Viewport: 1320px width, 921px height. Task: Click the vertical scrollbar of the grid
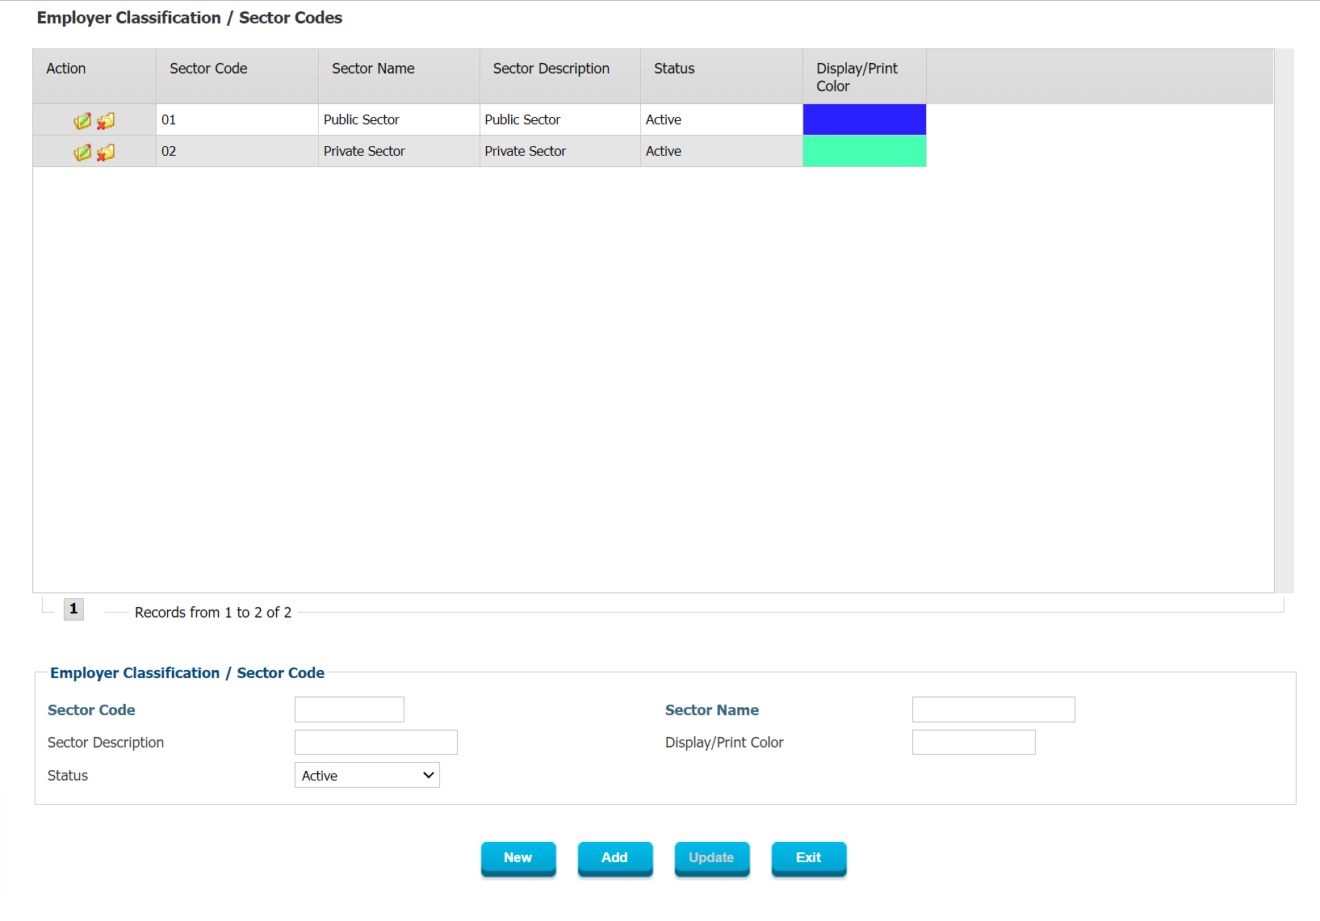coord(1284,320)
